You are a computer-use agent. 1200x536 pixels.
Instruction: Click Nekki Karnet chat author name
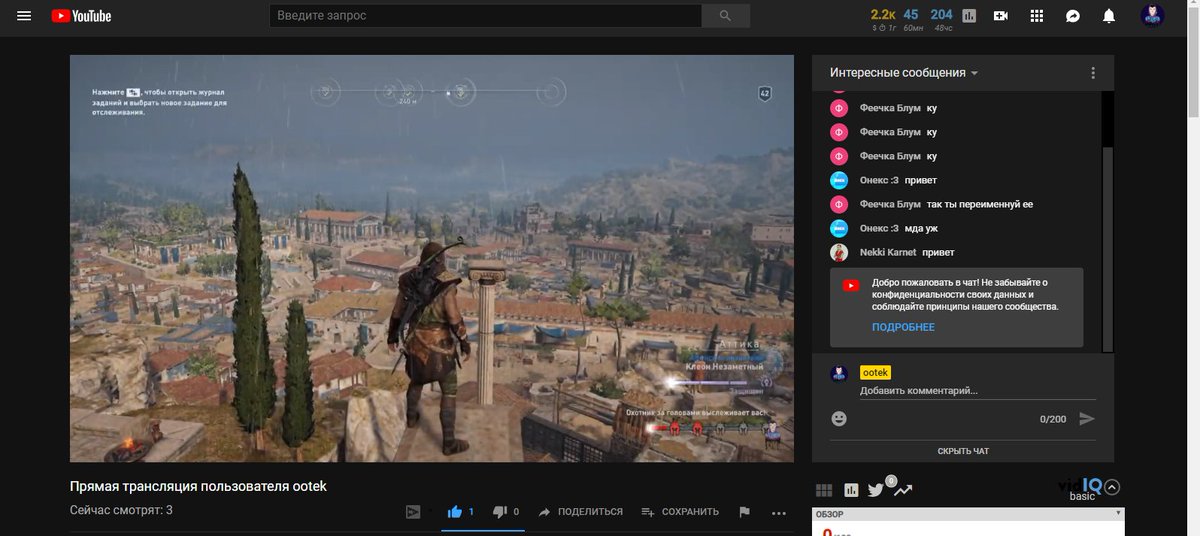pos(888,252)
